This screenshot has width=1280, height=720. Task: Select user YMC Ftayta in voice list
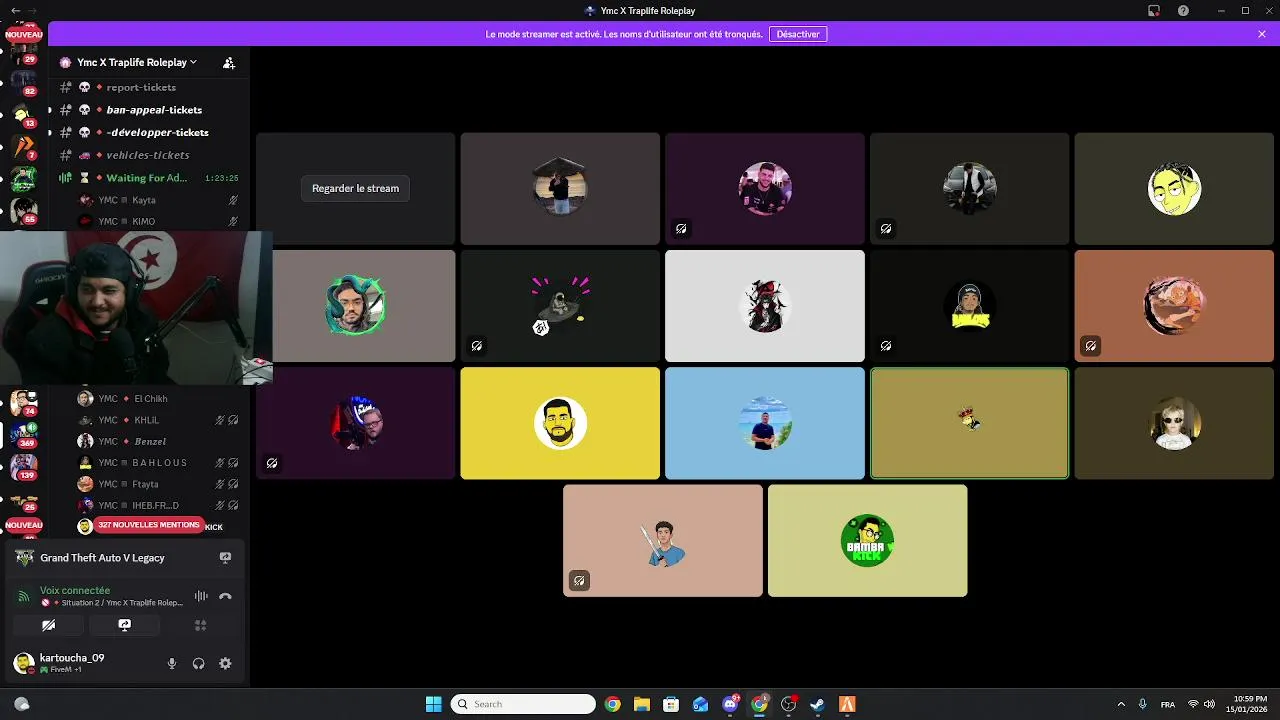tap(158, 484)
